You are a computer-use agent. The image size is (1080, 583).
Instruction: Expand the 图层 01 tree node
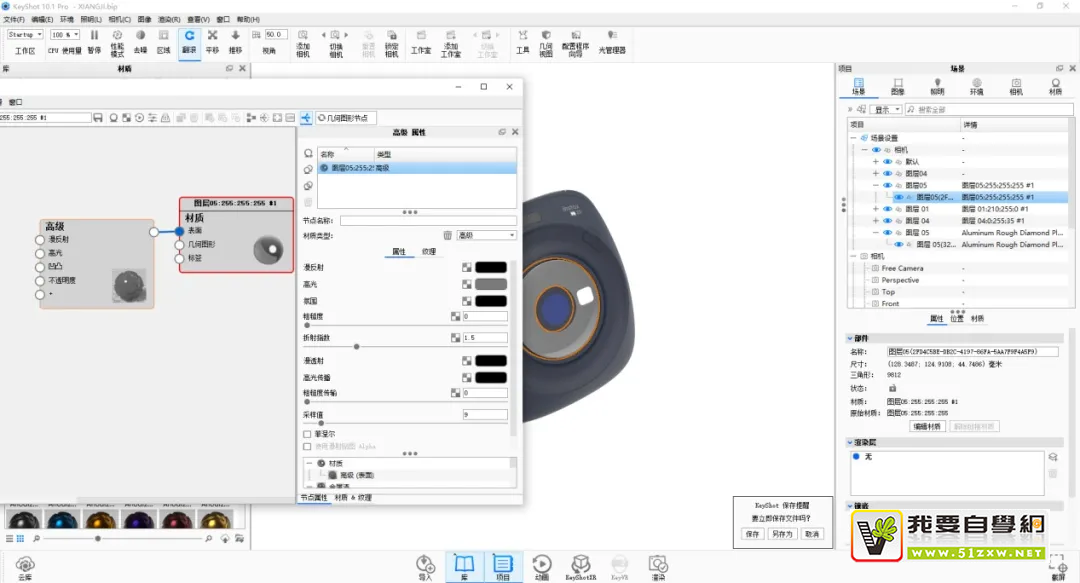[x=876, y=209]
